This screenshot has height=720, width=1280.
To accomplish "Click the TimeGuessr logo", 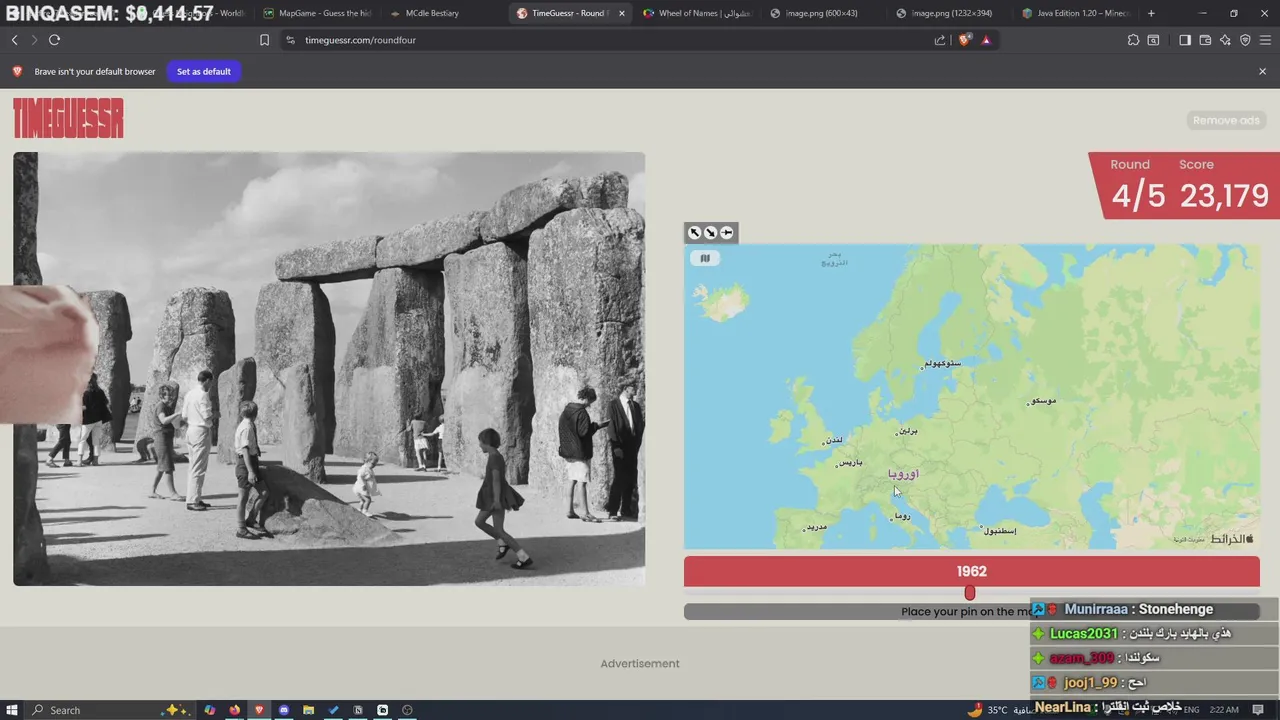I will coord(68,118).
